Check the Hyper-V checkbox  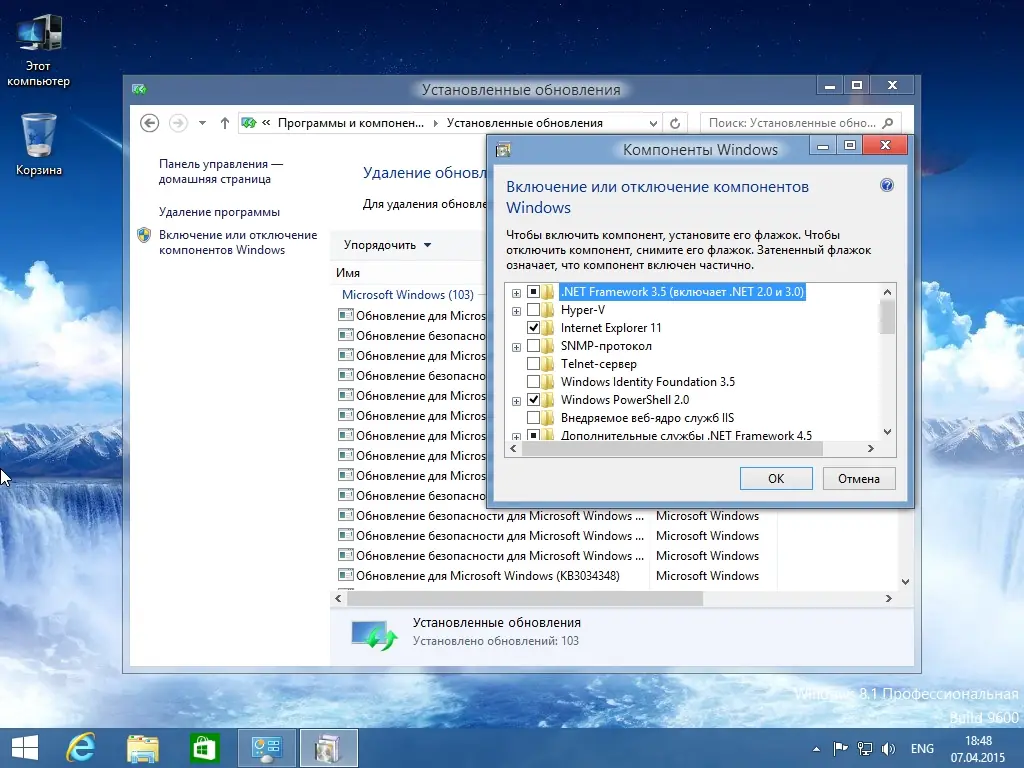[533, 310]
